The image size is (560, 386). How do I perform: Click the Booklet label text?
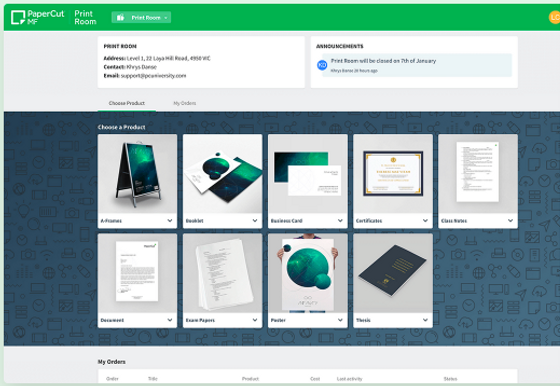tap(195, 221)
